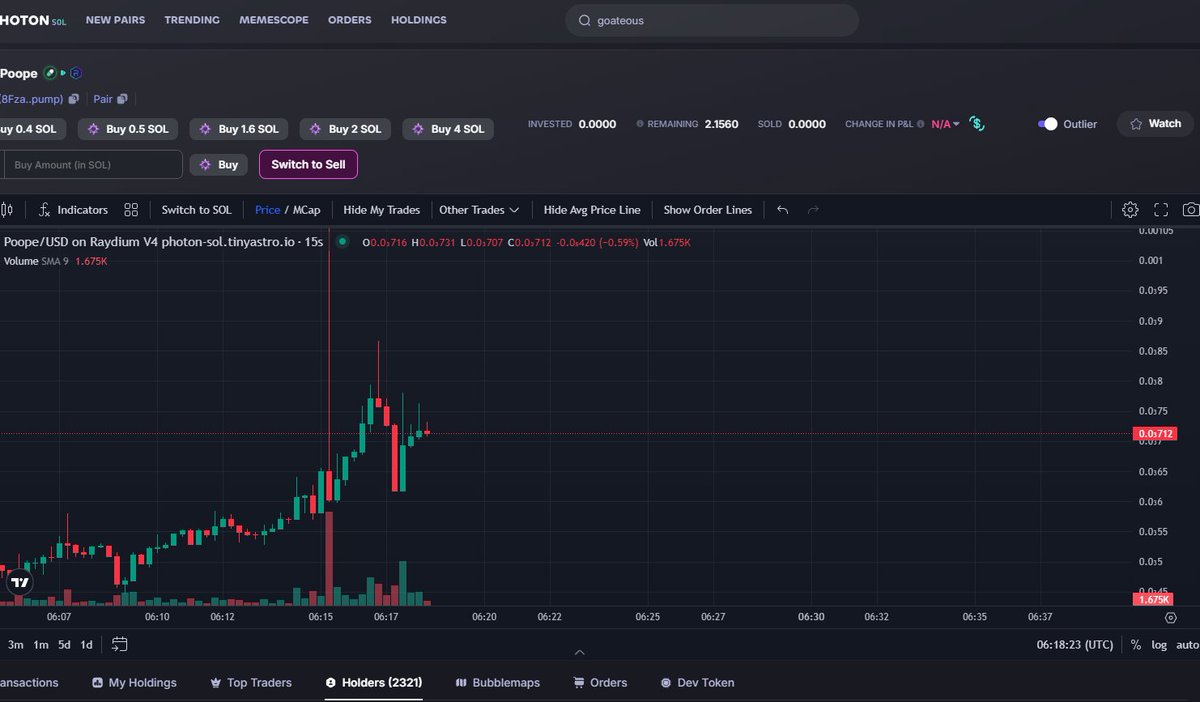Click the search box containing goateous
The image size is (1200, 702).
pos(712,20)
